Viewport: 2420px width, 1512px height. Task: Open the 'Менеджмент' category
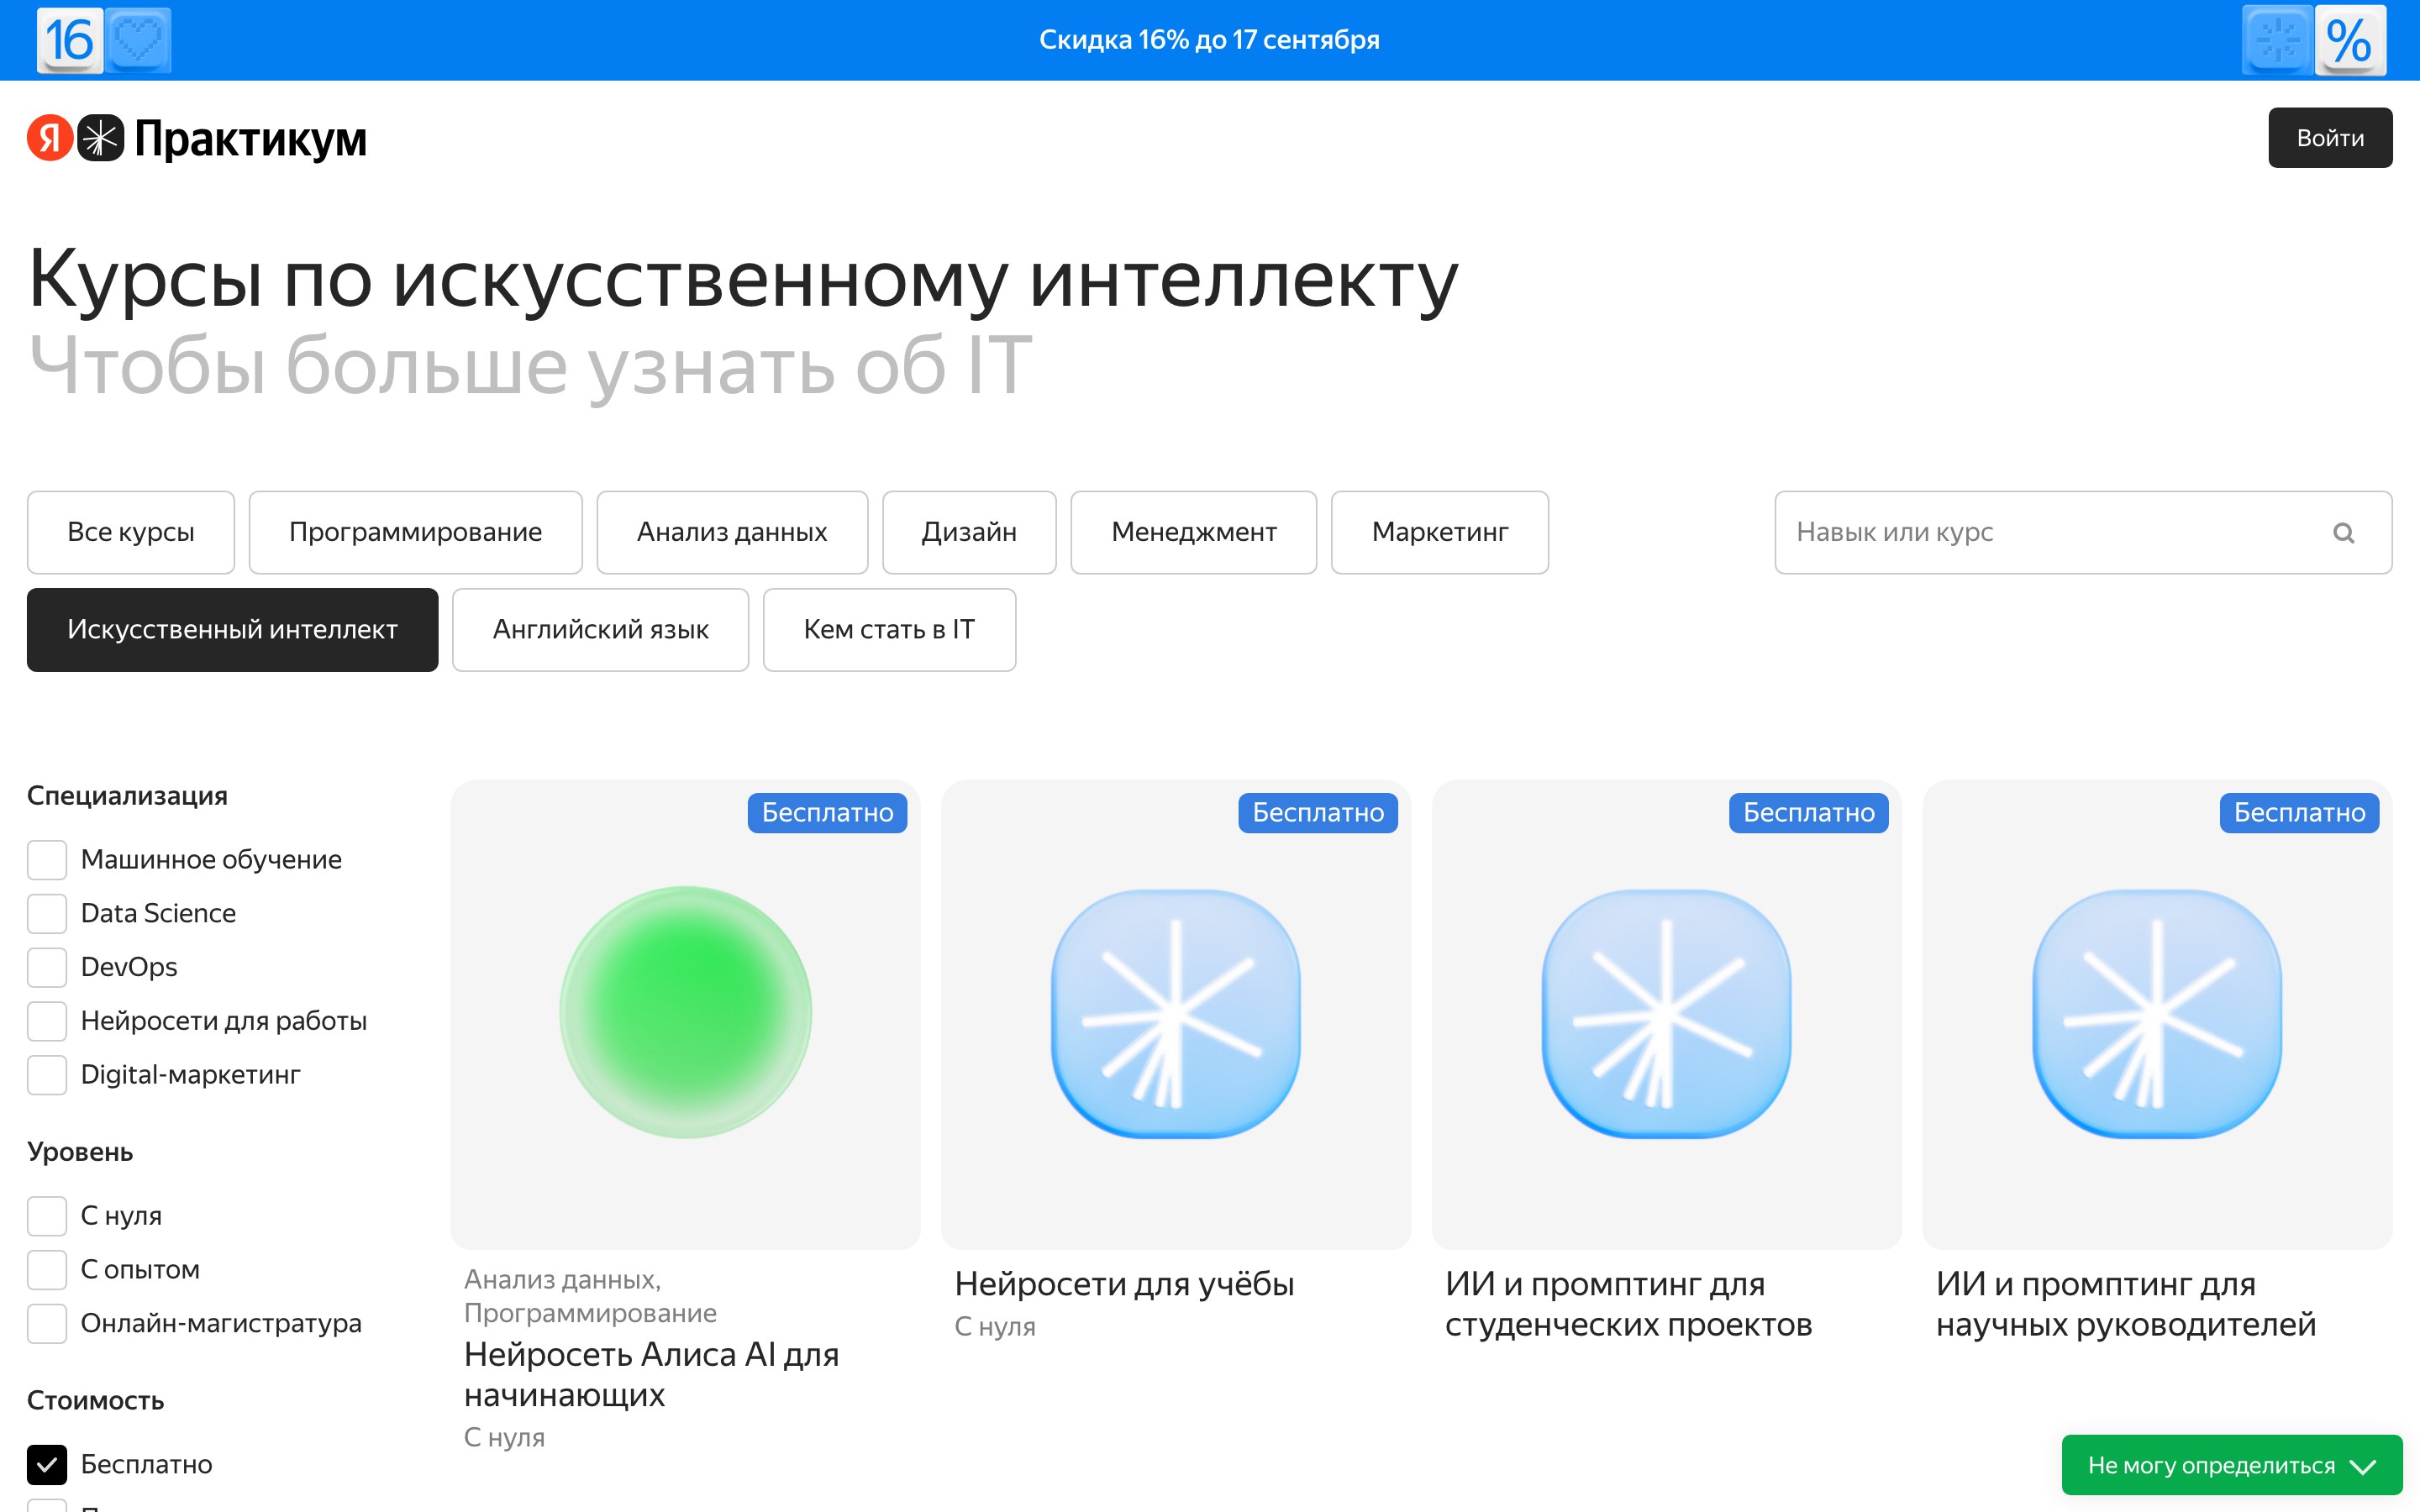(x=1194, y=532)
